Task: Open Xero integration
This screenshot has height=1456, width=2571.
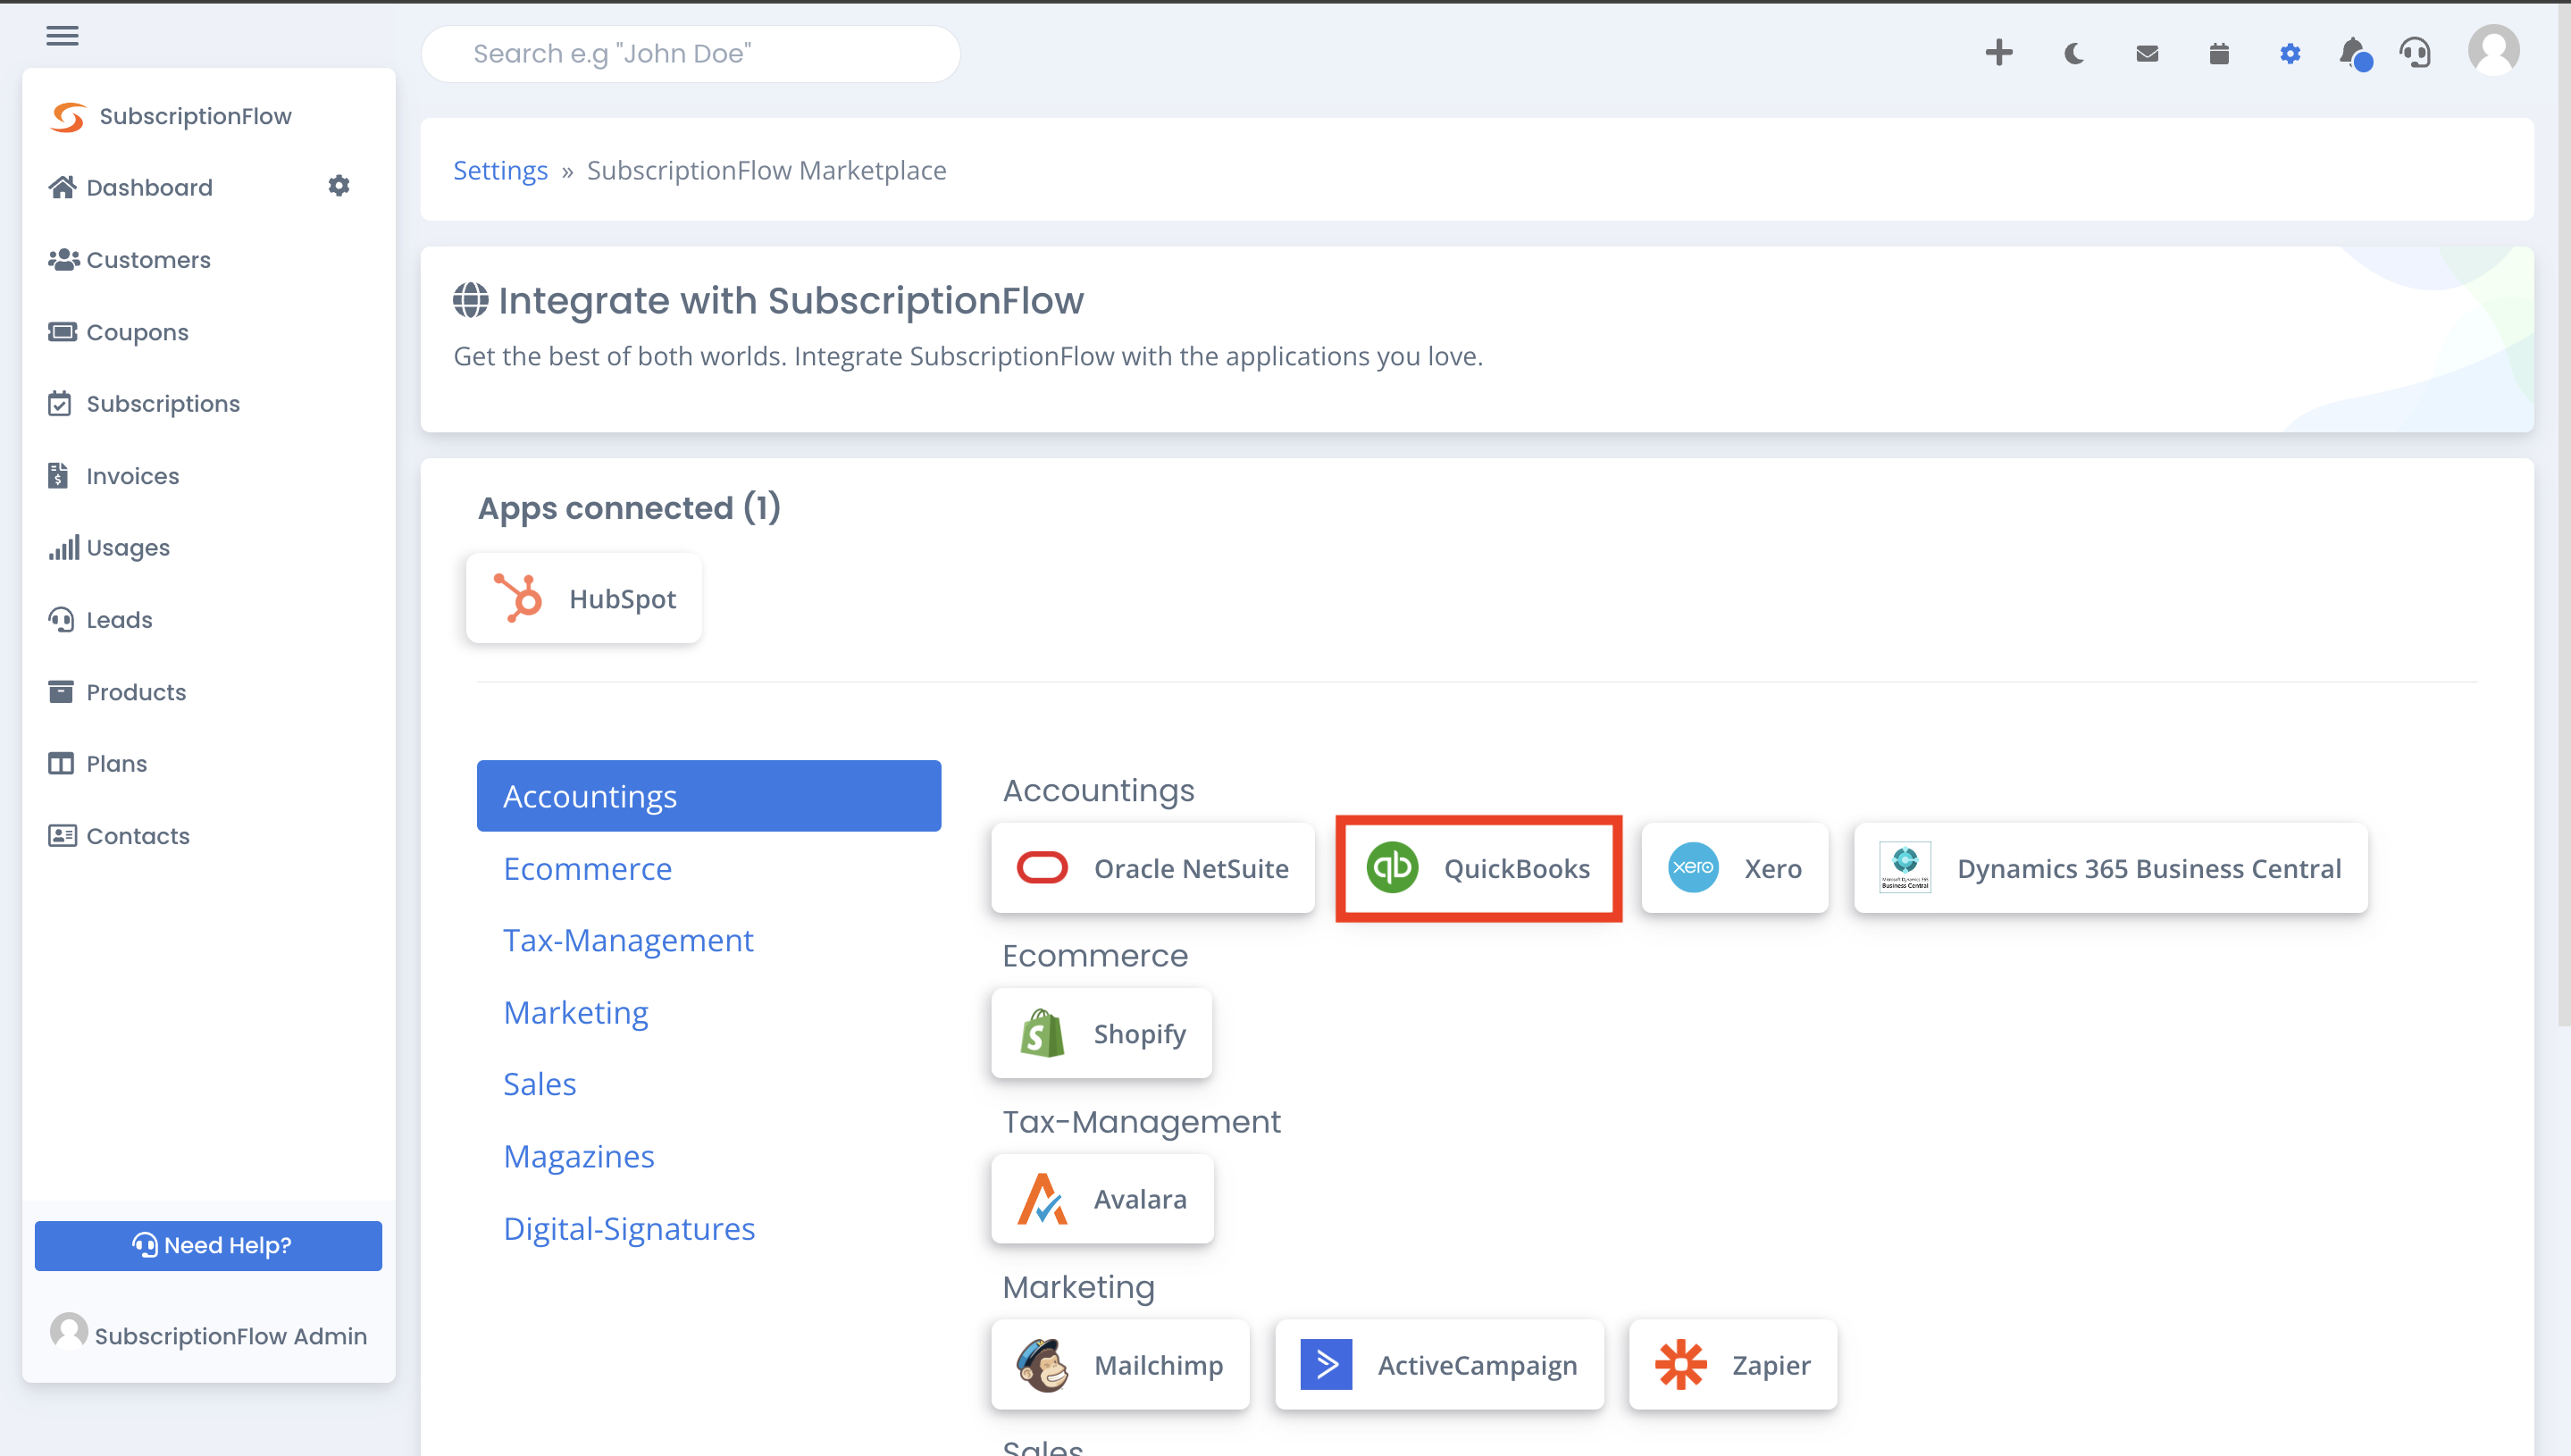Action: [x=1735, y=868]
